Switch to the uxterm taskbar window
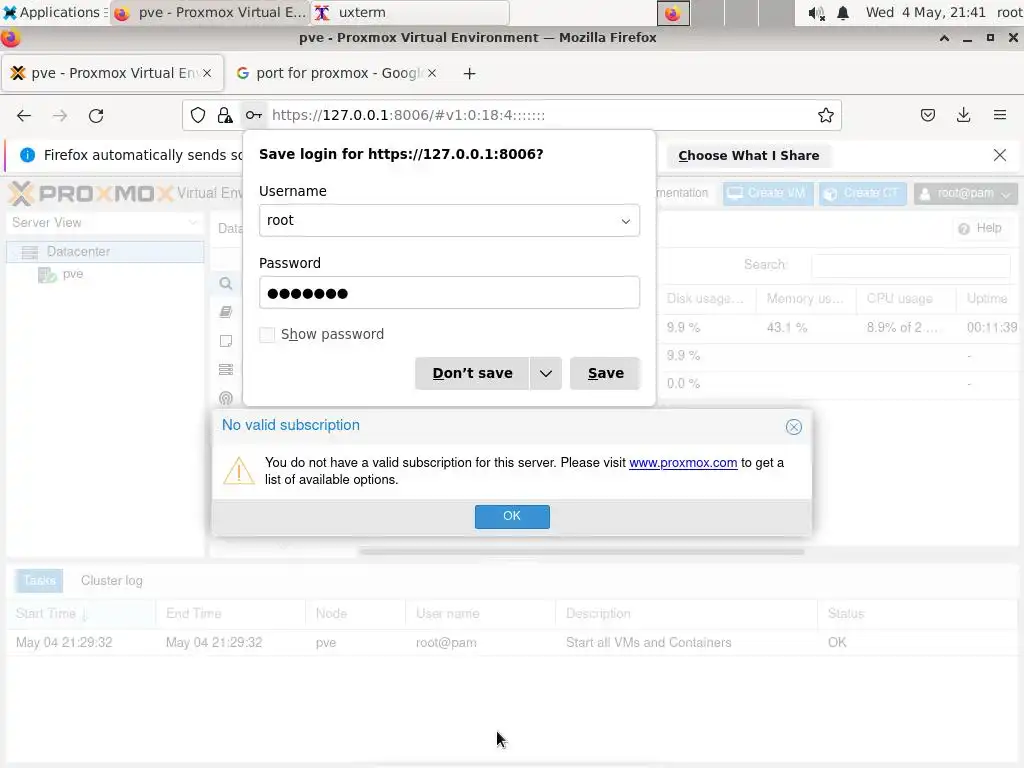 410,12
